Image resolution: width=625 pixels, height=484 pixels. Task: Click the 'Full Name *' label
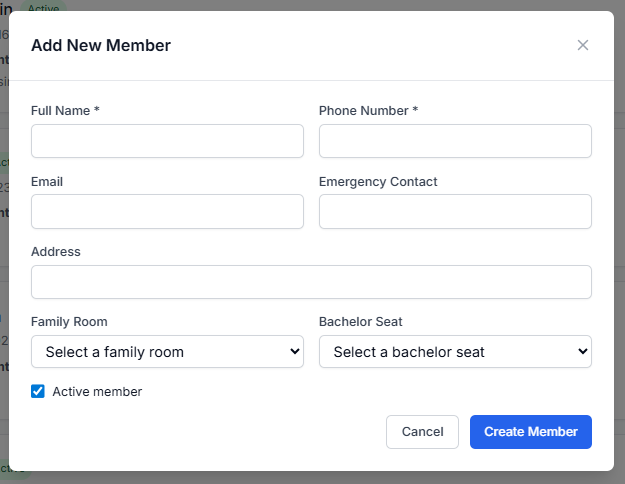65,111
